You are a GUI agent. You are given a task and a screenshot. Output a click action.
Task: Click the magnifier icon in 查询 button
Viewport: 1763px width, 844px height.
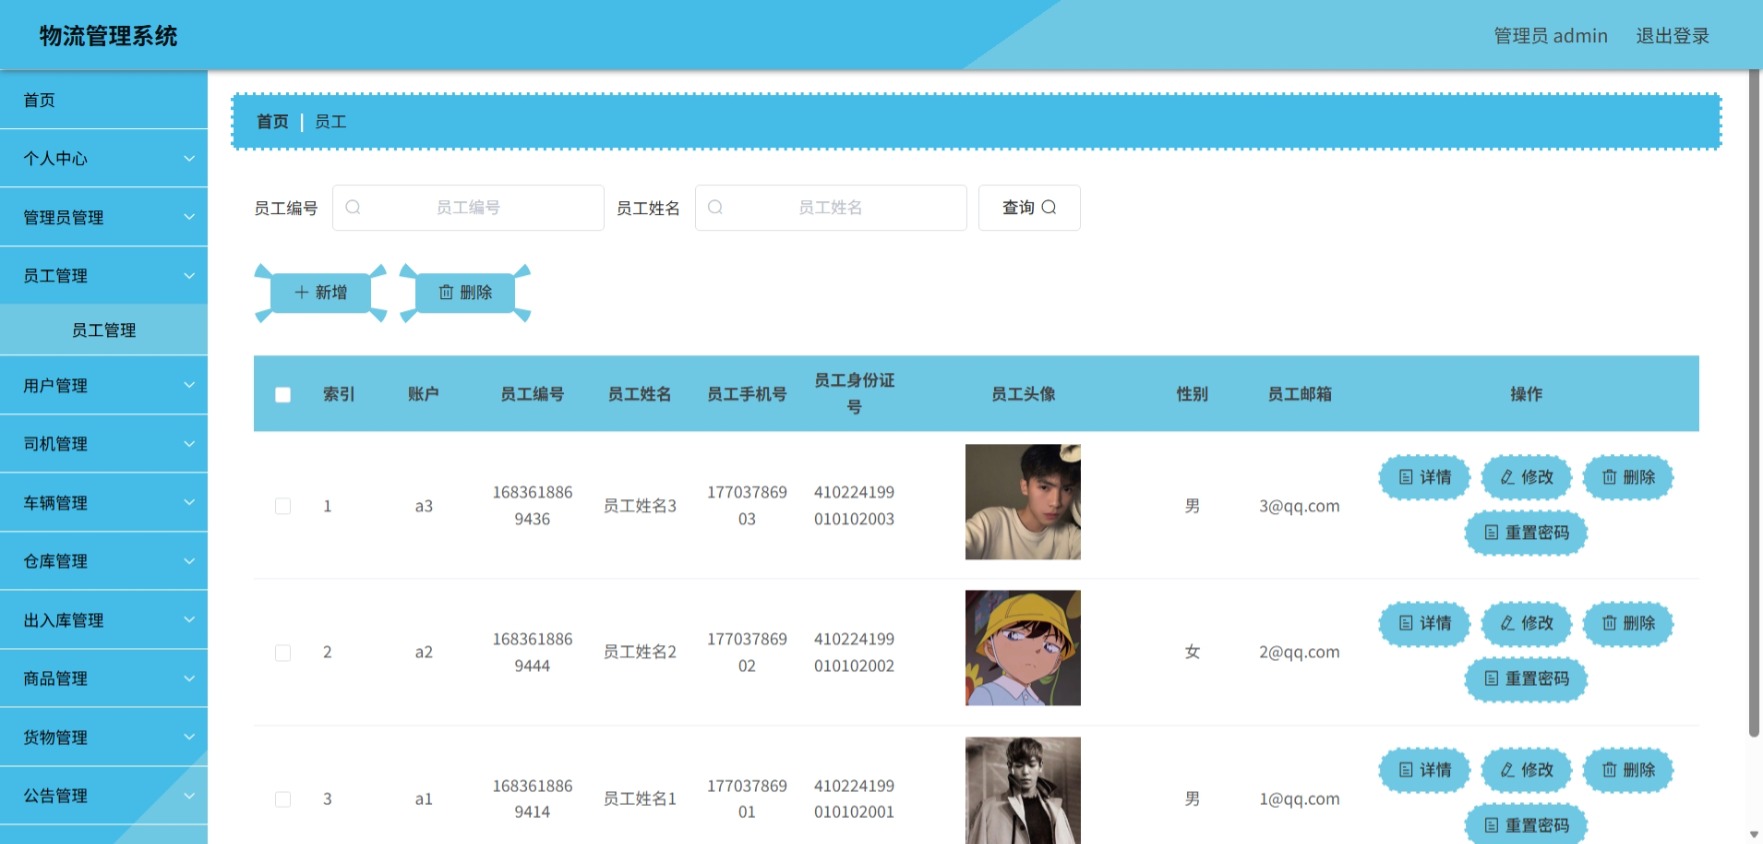[x=1049, y=207]
